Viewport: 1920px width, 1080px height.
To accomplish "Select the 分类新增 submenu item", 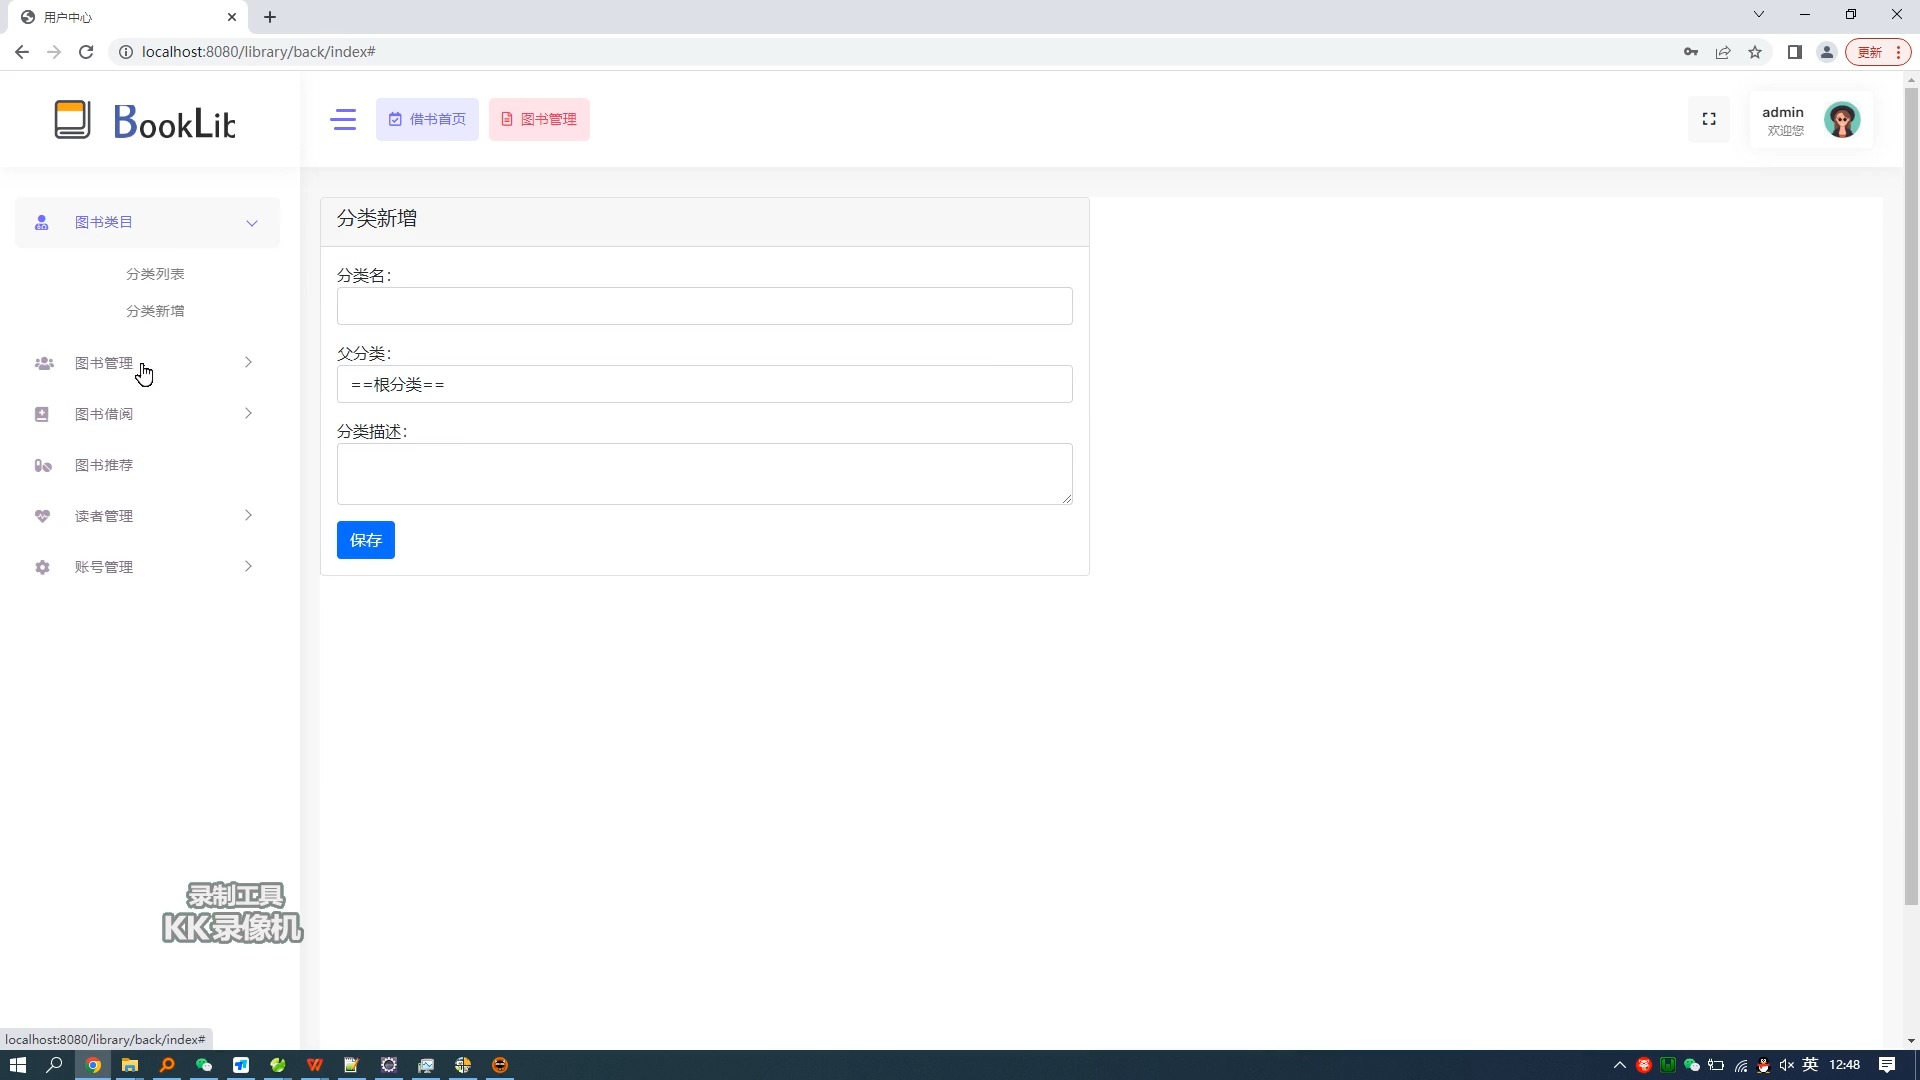I will pos(155,311).
